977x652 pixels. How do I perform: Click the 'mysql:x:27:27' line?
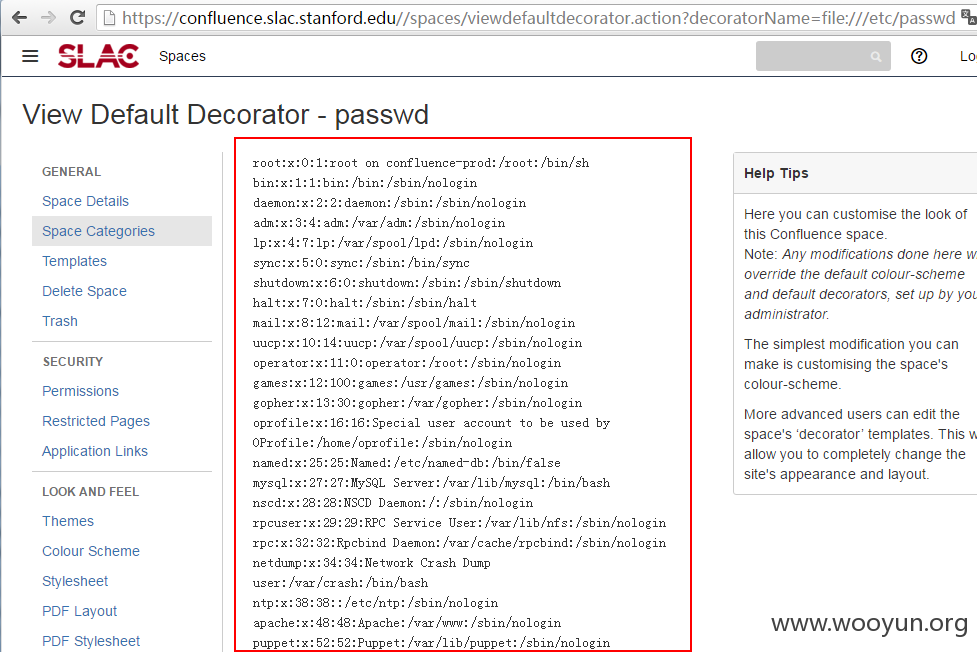click(431, 482)
